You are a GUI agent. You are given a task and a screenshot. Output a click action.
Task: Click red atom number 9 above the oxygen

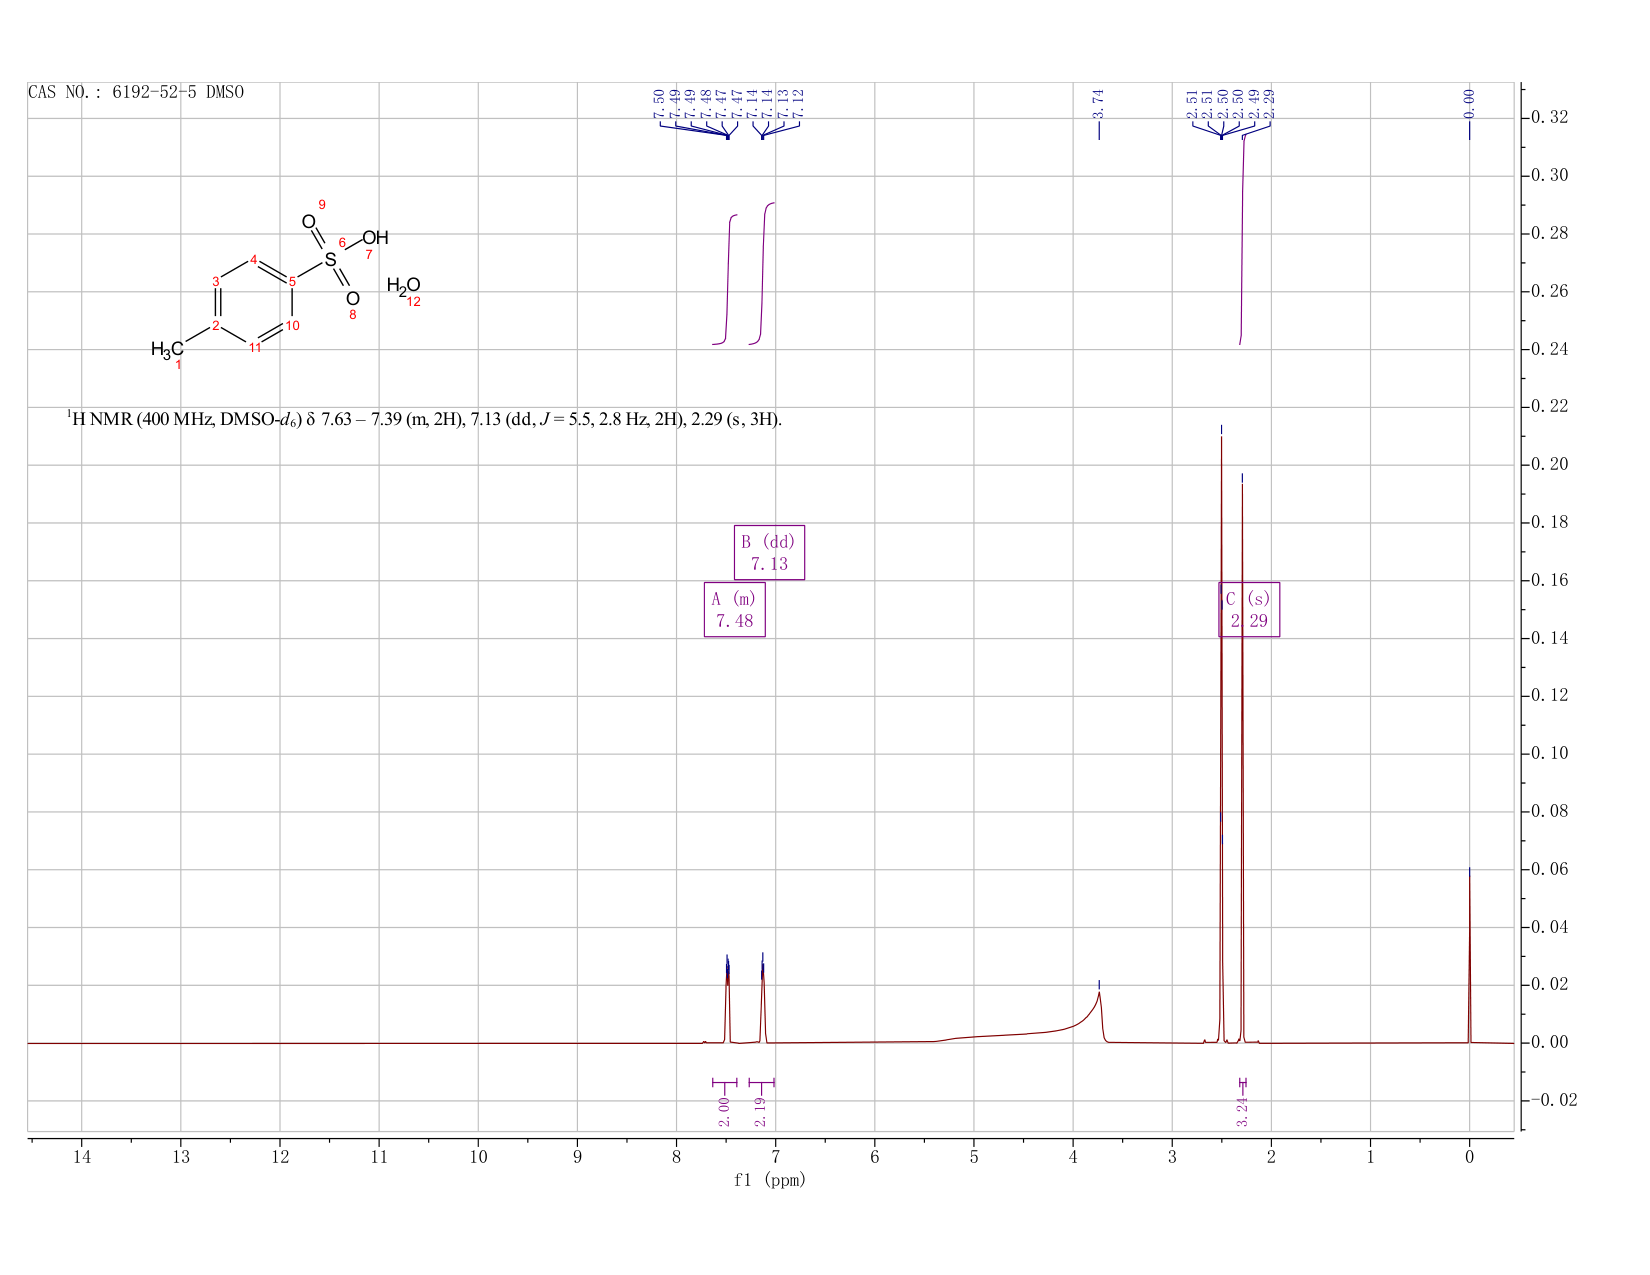[322, 204]
